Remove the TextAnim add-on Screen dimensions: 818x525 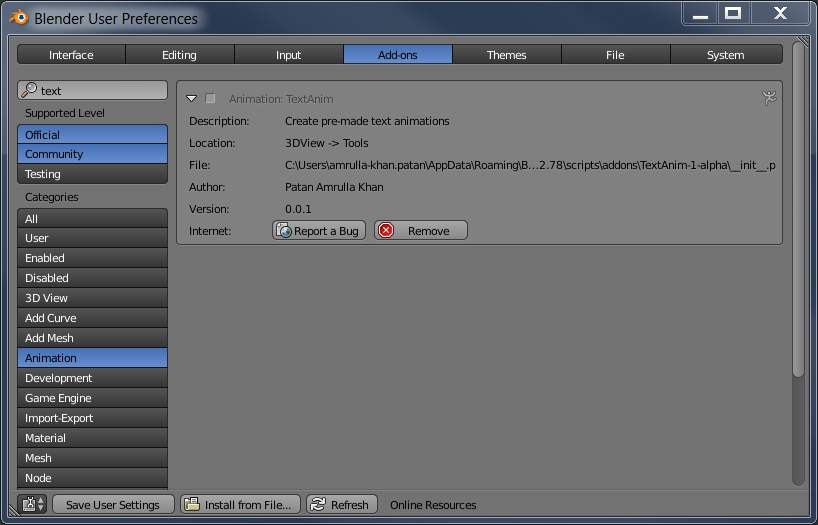click(x=420, y=230)
